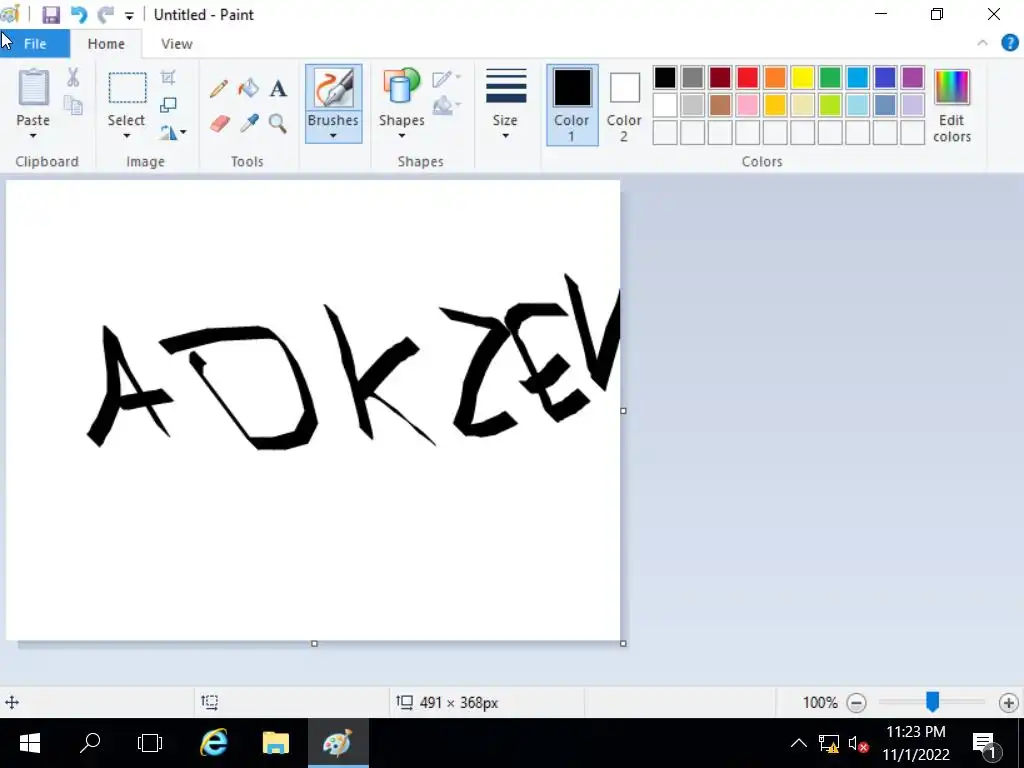Screen dimensions: 1024x768
Task: Select the Pencil tool
Action: tap(219, 89)
